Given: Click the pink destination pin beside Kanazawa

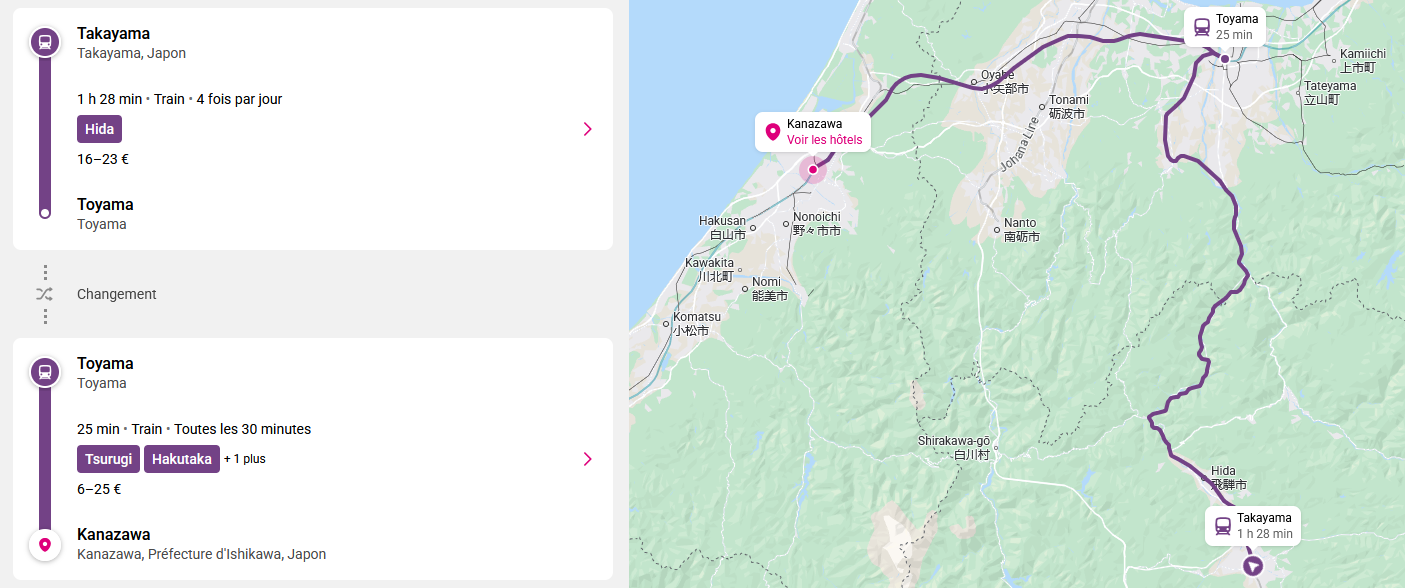Looking at the screenshot, I should click(x=44, y=545).
